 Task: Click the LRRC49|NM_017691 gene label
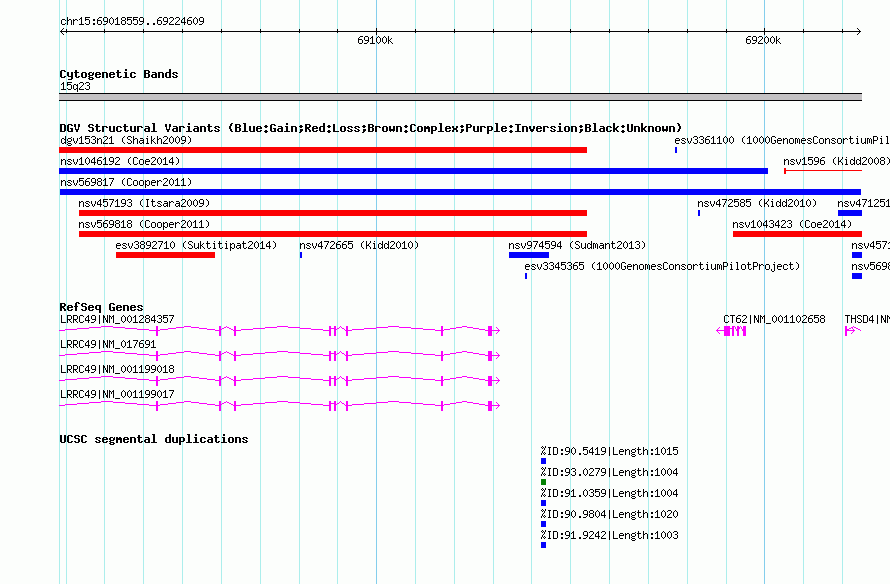108,344
